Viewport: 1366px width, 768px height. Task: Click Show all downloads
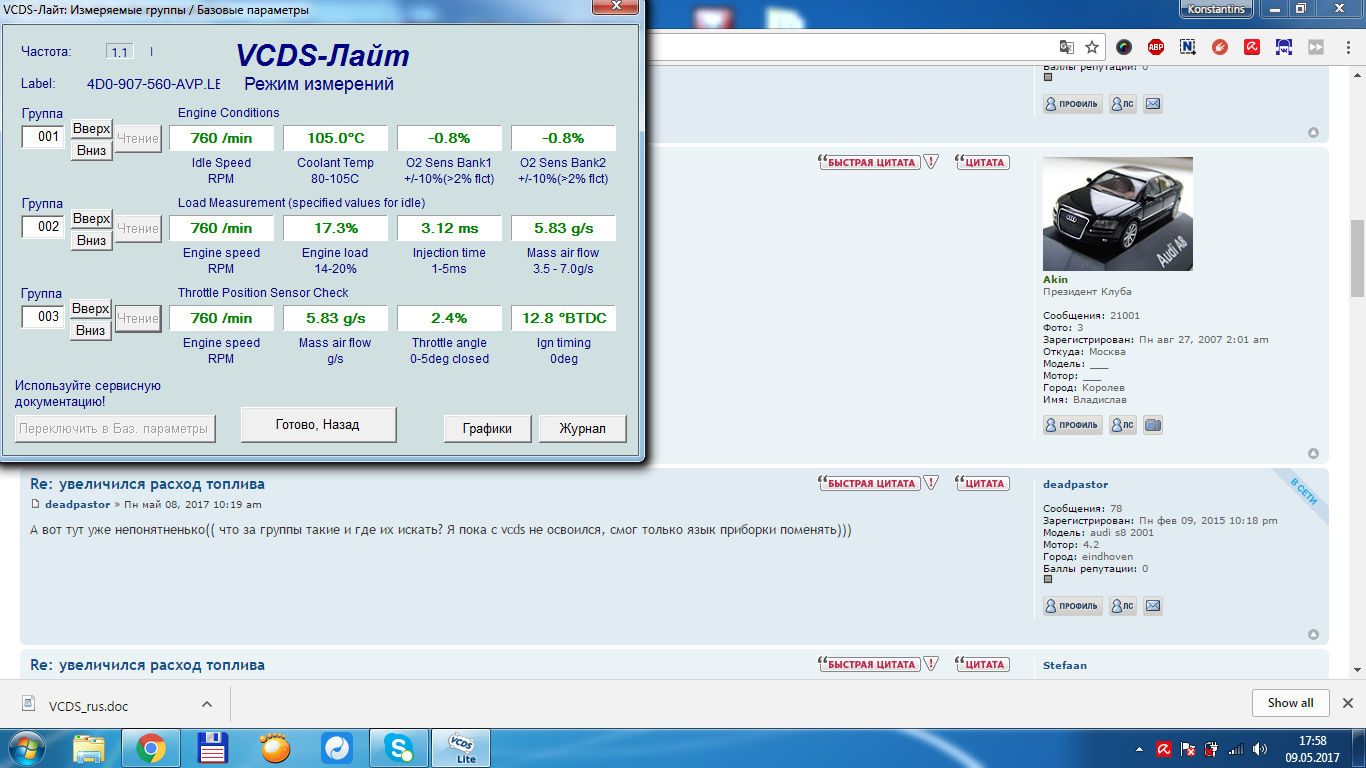point(1290,703)
